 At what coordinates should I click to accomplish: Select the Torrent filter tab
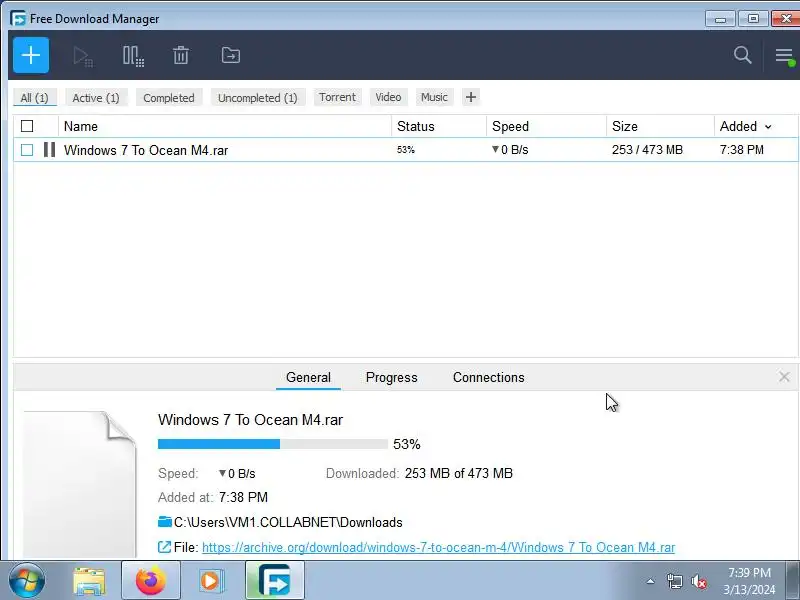click(x=337, y=97)
